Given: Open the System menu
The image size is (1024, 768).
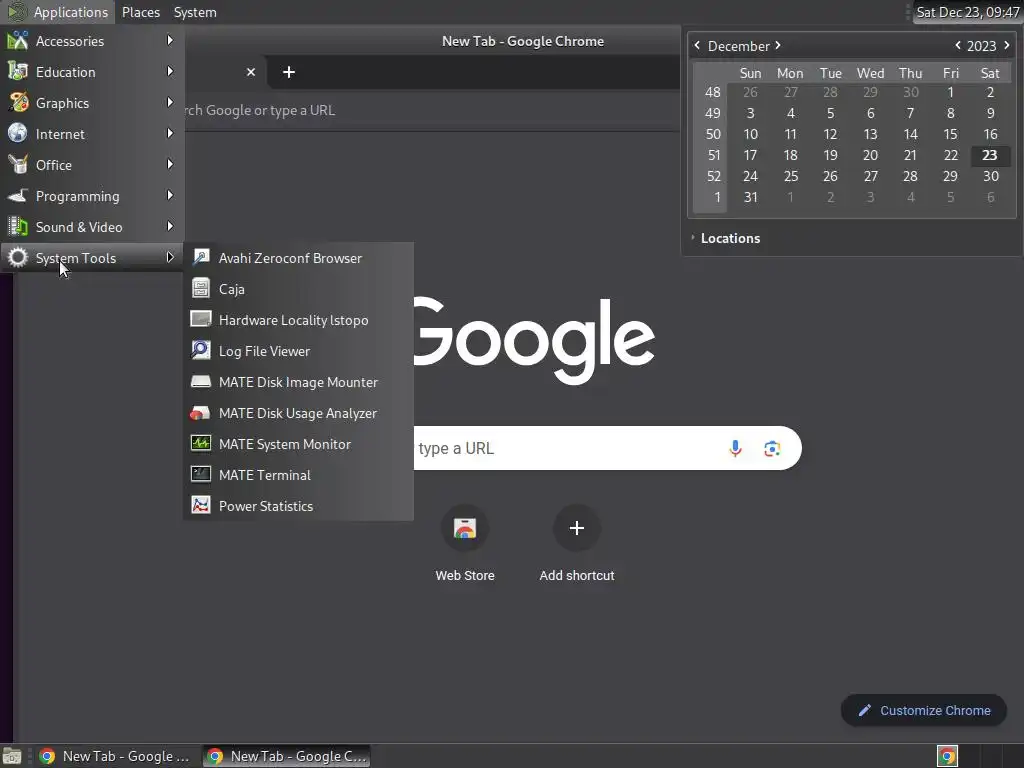Looking at the screenshot, I should tap(195, 12).
